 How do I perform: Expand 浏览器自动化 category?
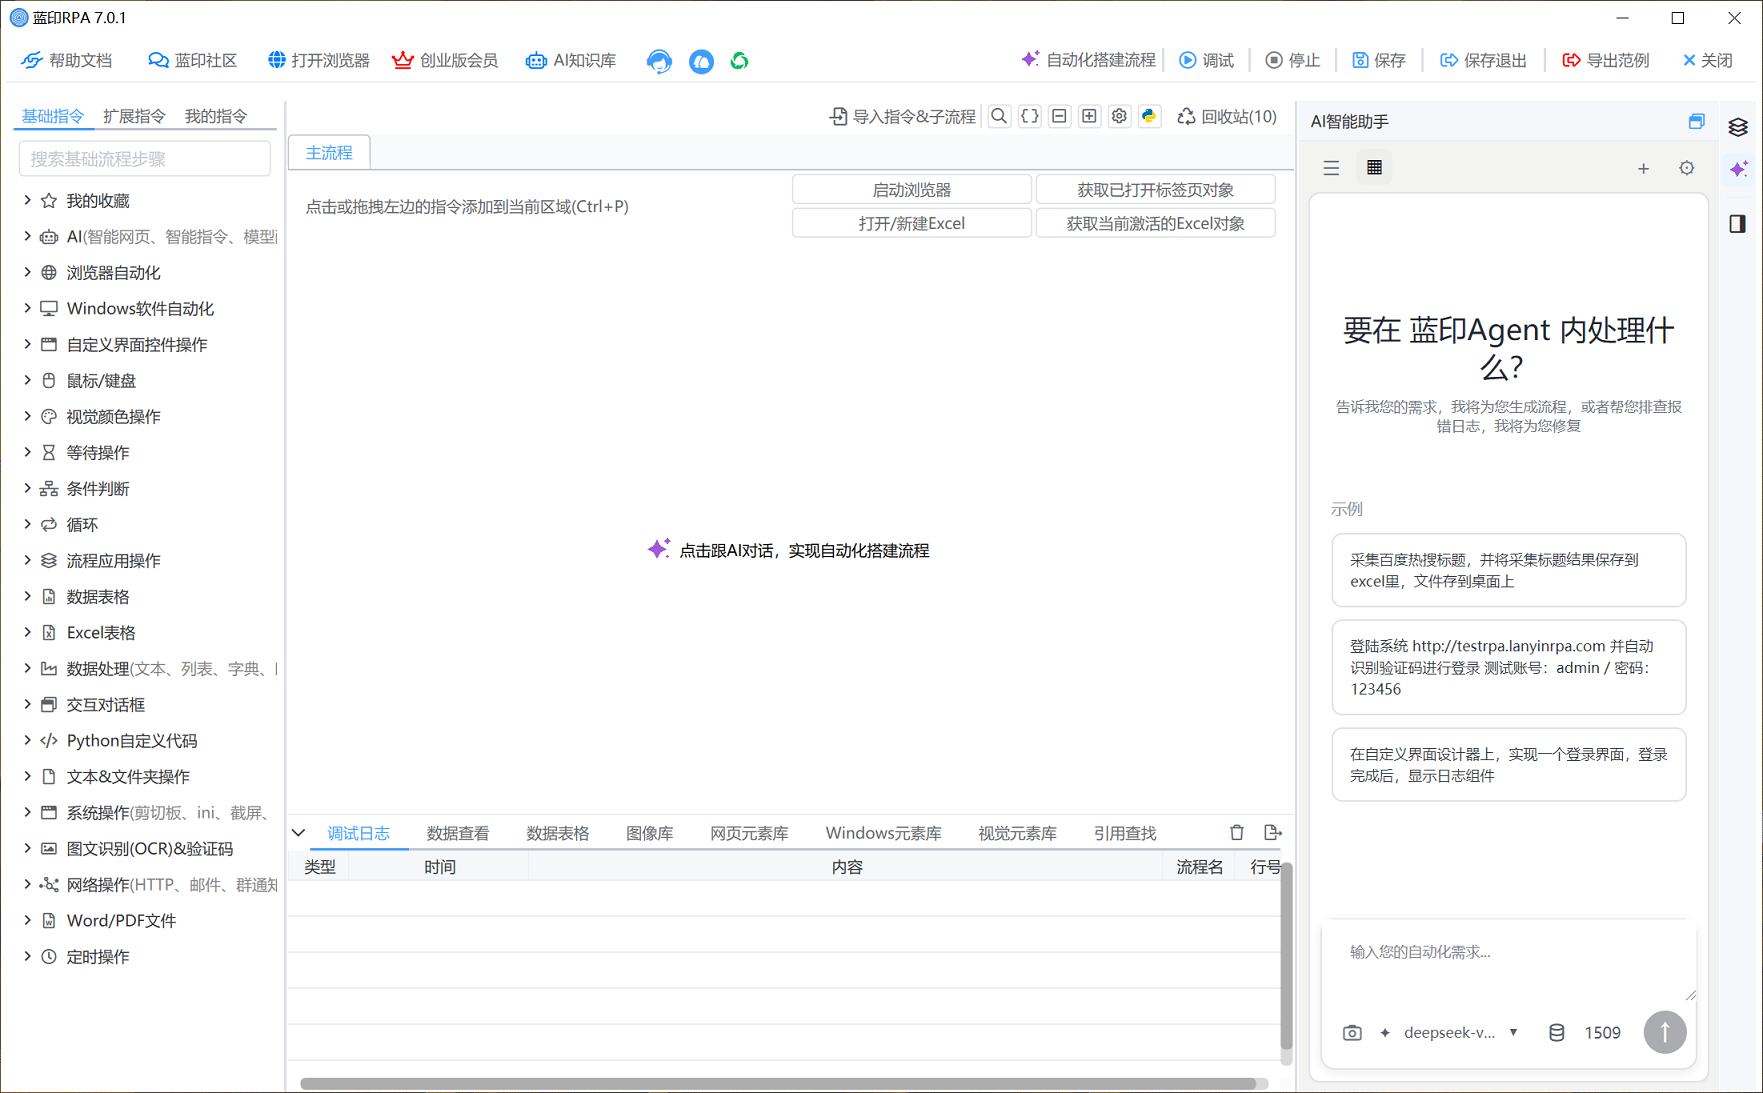tap(27, 272)
